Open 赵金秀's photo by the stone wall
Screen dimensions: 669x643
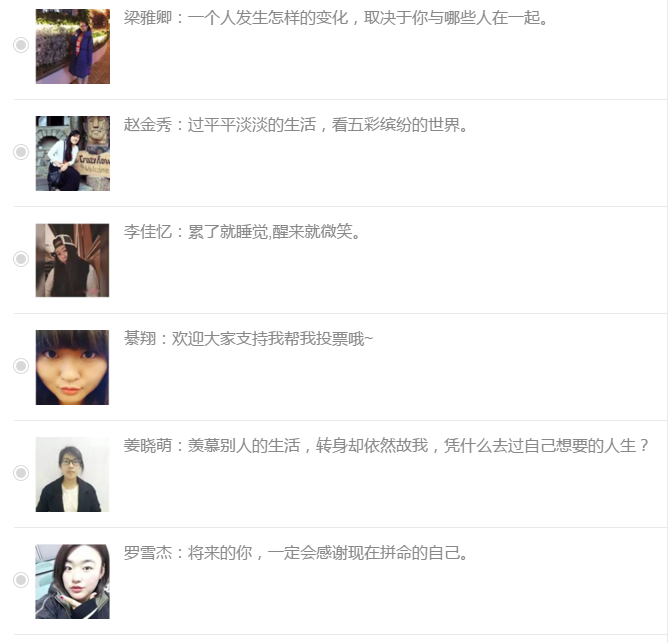click(x=73, y=154)
